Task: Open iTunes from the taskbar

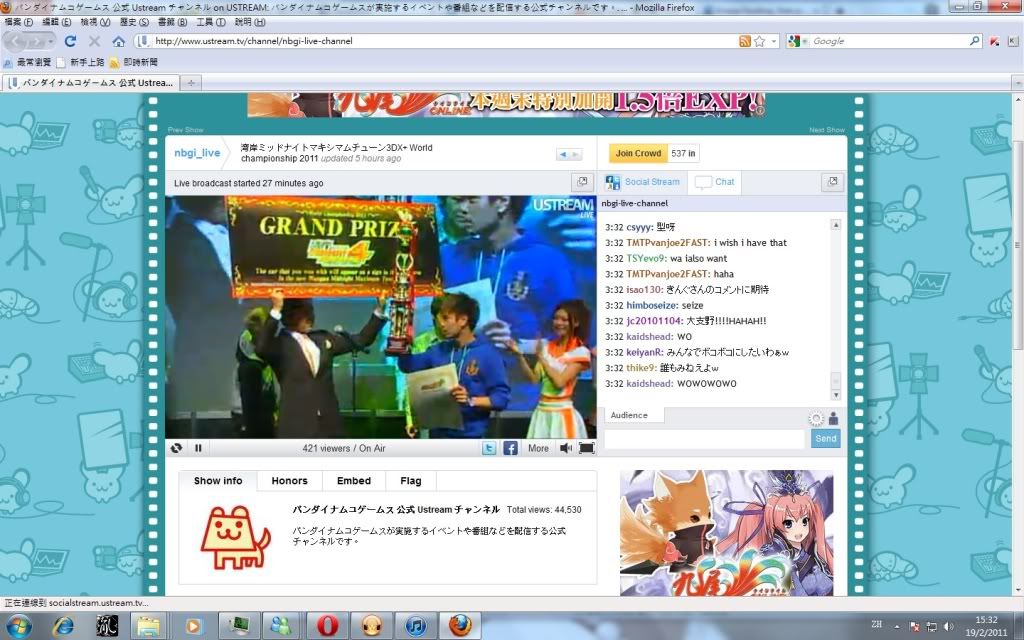Action: click(x=415, y=626)
